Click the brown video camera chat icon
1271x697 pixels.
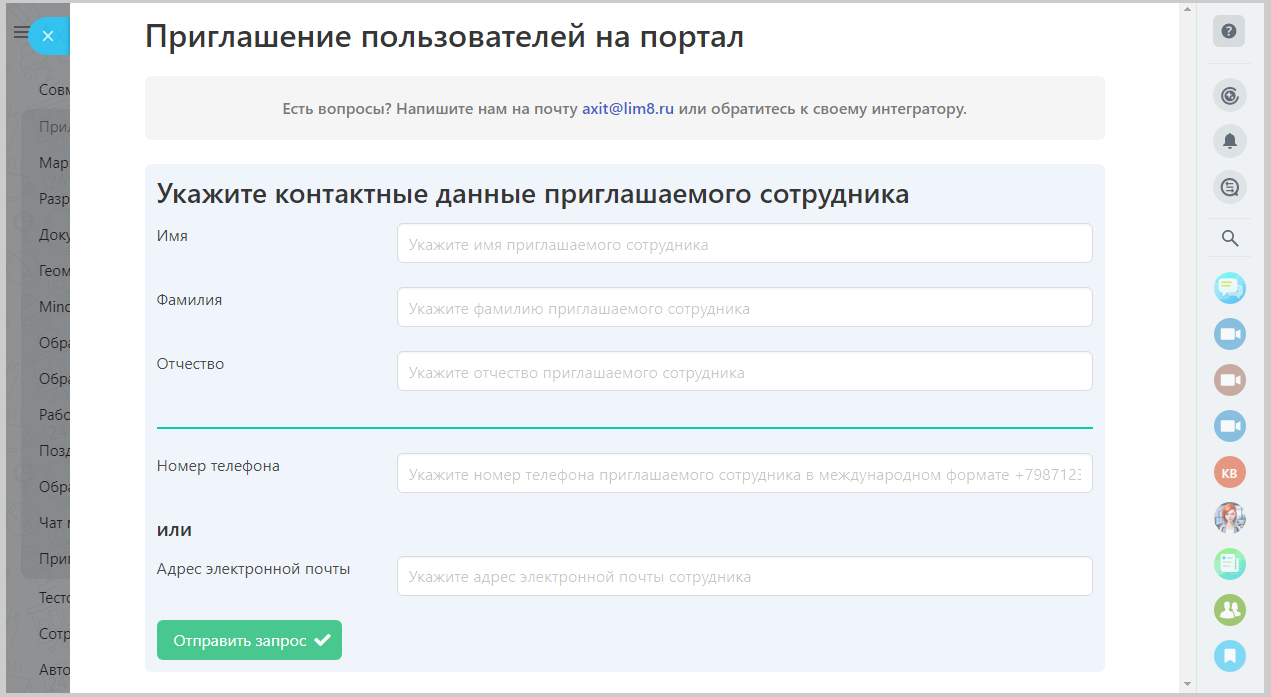click(1229, 380)
